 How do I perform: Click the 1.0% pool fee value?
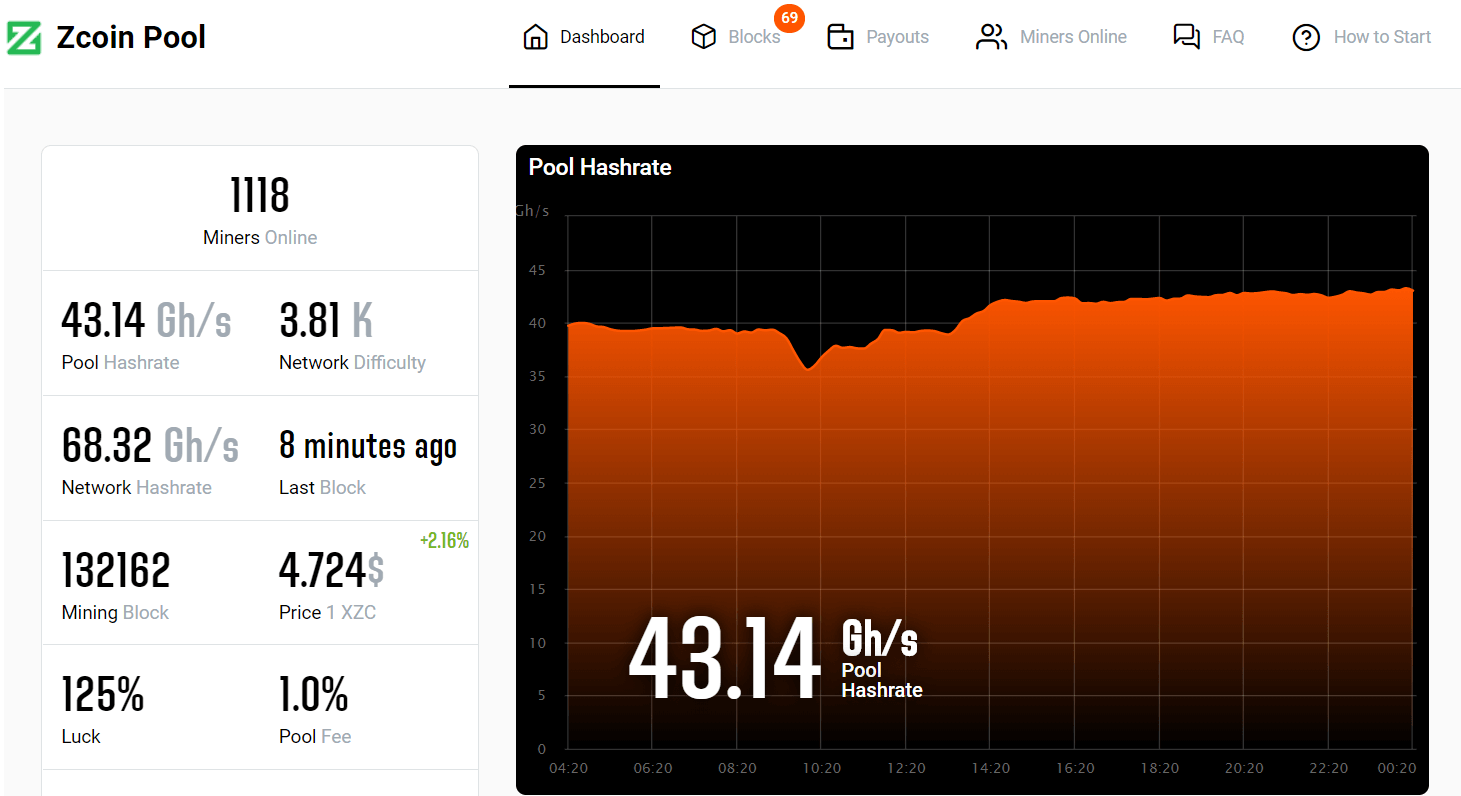click(314, 694)
